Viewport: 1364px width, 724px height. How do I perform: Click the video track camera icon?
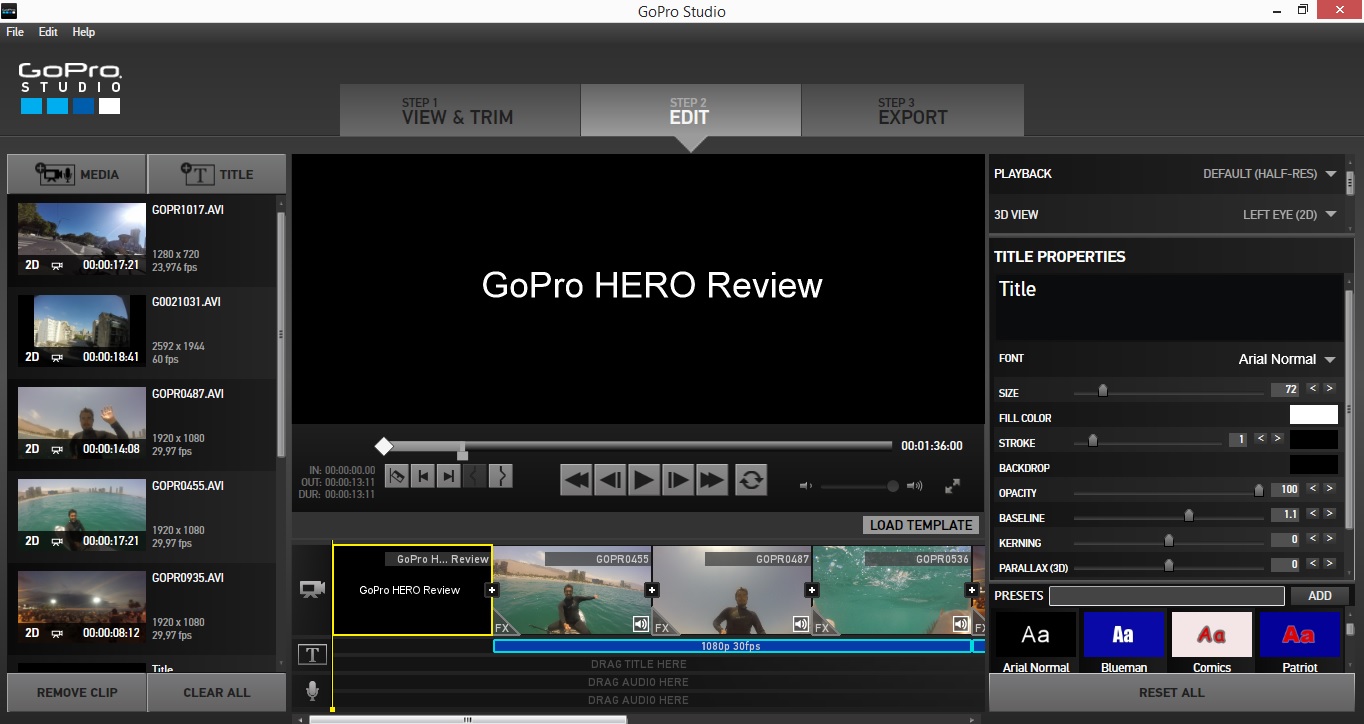tap(312, 589)
